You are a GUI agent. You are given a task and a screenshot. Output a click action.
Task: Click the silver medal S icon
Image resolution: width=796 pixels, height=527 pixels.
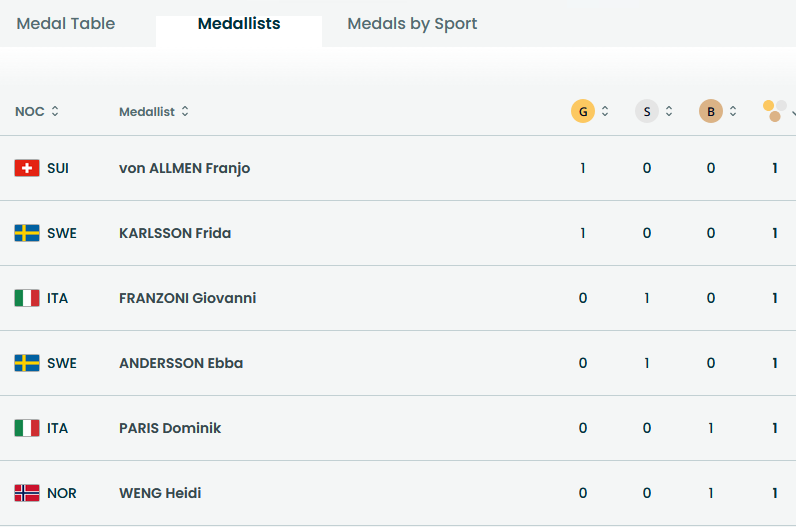[x=647, y=111]
